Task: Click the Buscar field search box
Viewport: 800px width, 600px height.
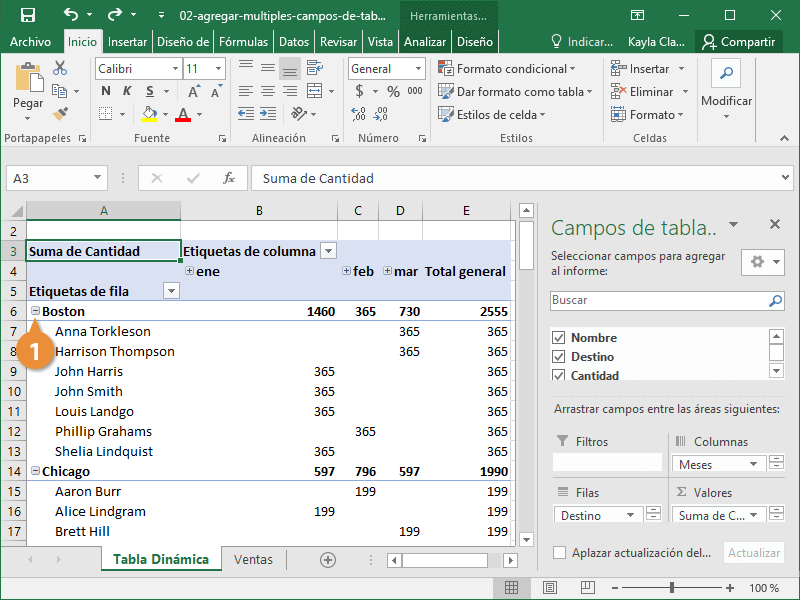Action: click(x=667, y=301)
